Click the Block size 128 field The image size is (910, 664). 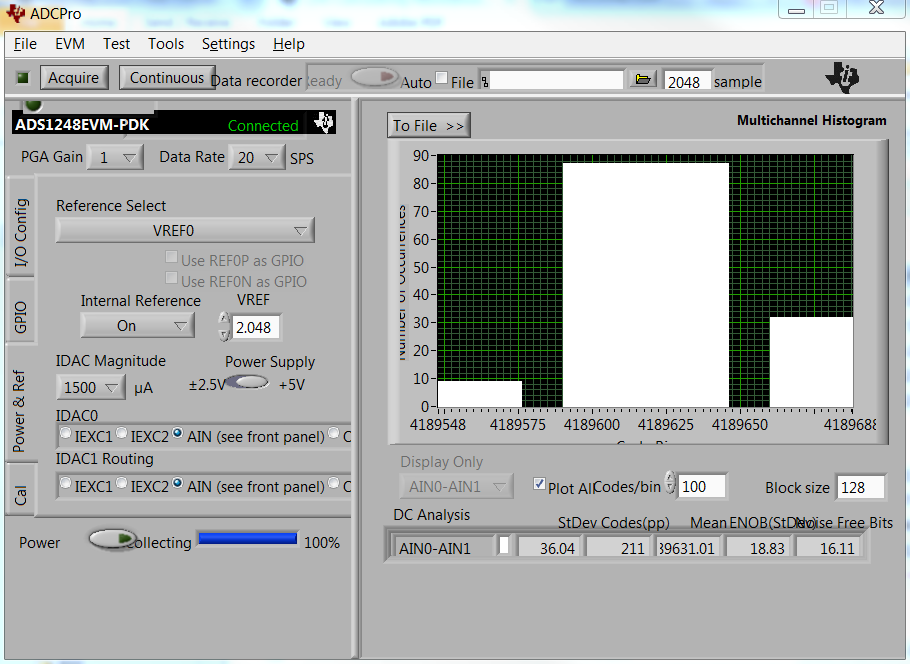click(x=860, y=487)
